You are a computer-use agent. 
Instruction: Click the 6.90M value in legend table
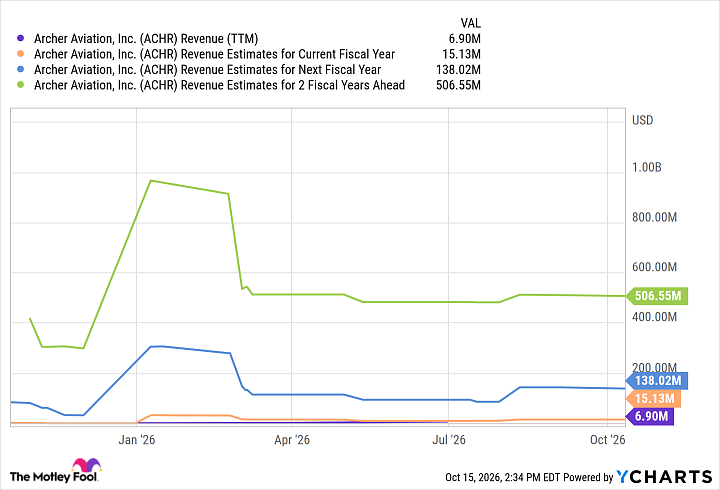(465, 39)
